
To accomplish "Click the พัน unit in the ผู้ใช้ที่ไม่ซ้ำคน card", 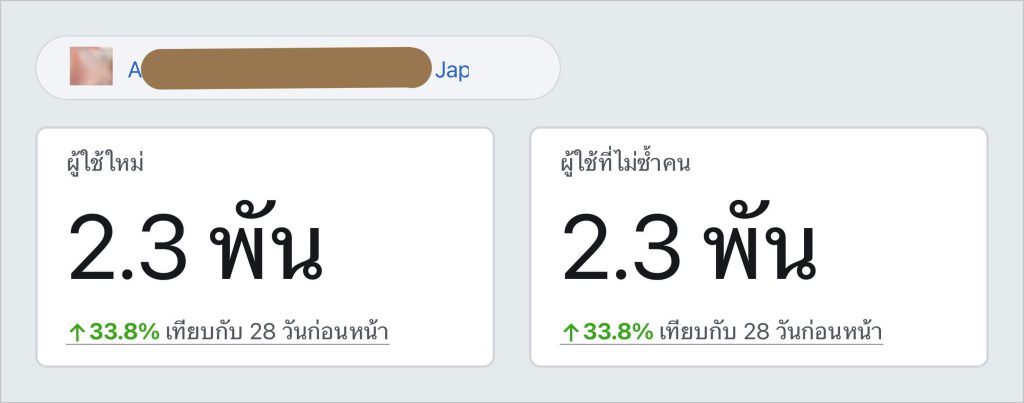I will click(760, 242).
